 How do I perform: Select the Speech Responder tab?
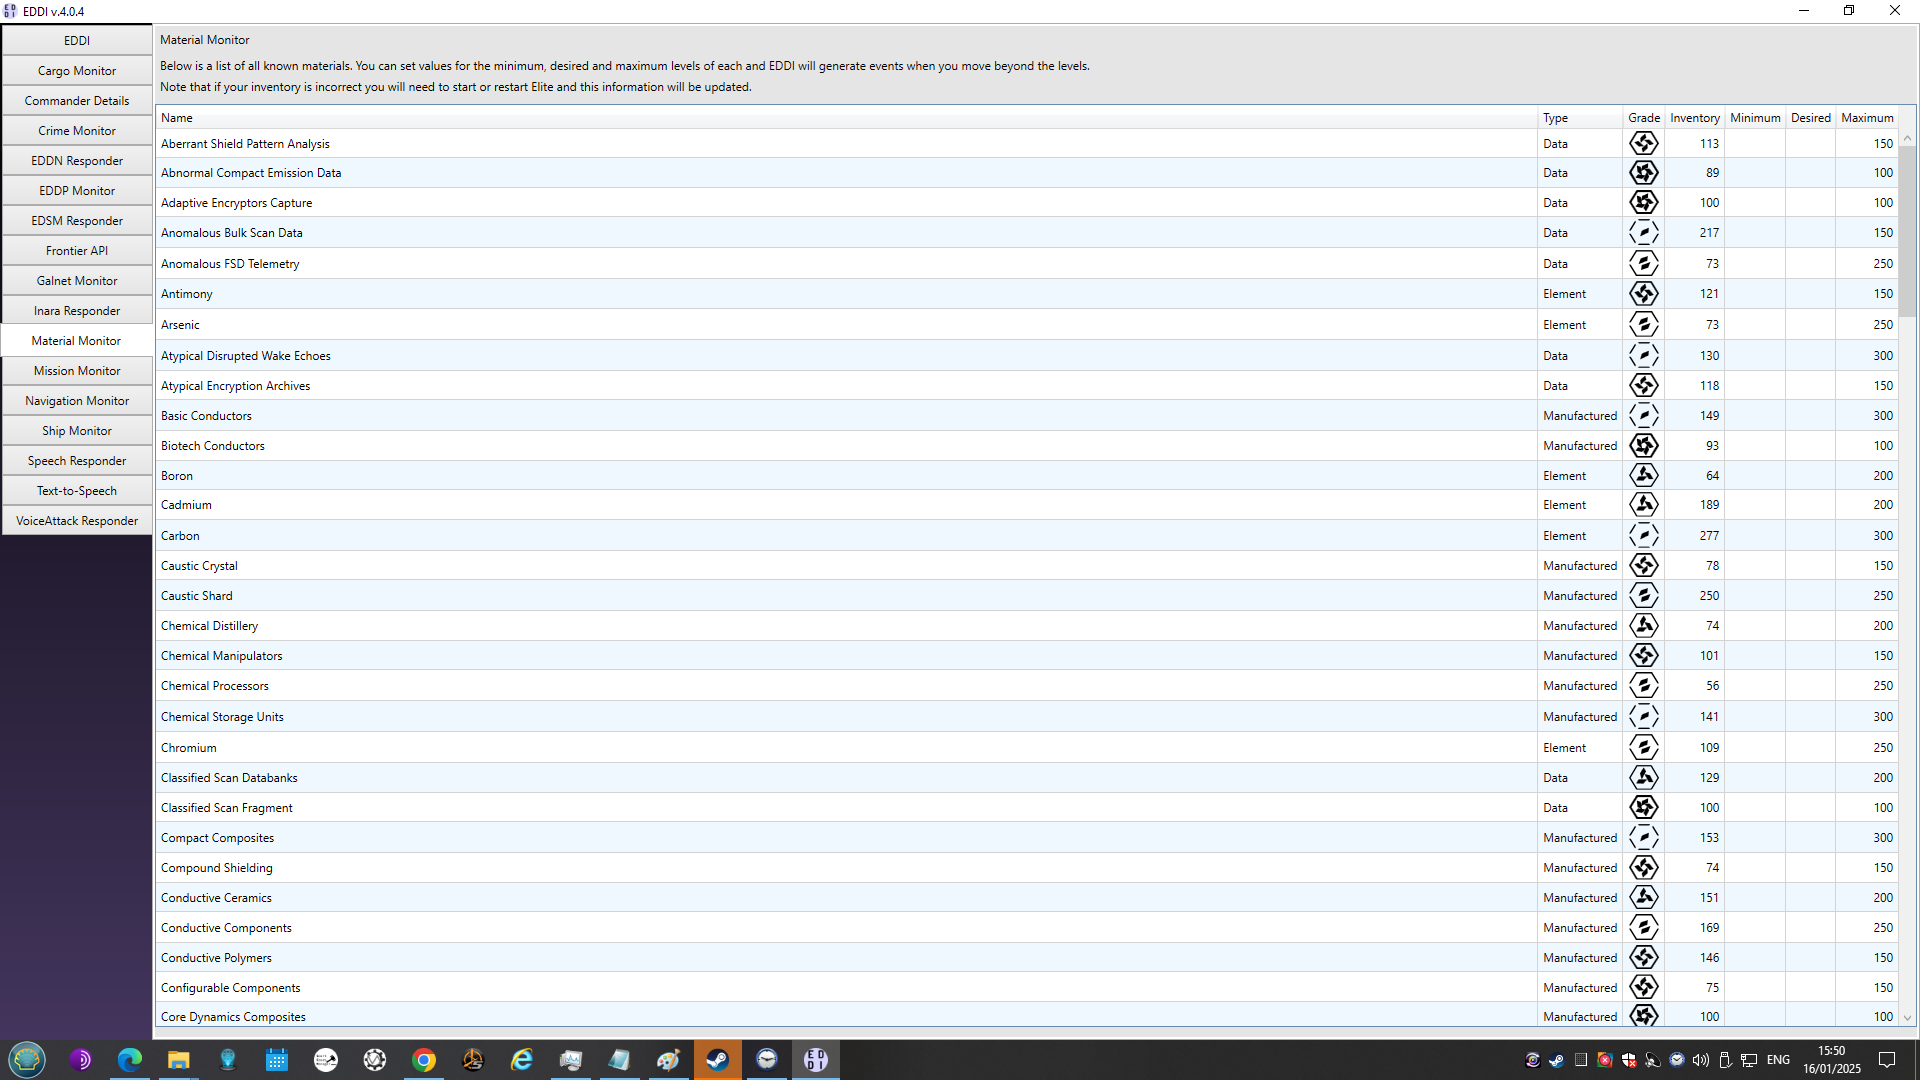(x=77, y=460)
